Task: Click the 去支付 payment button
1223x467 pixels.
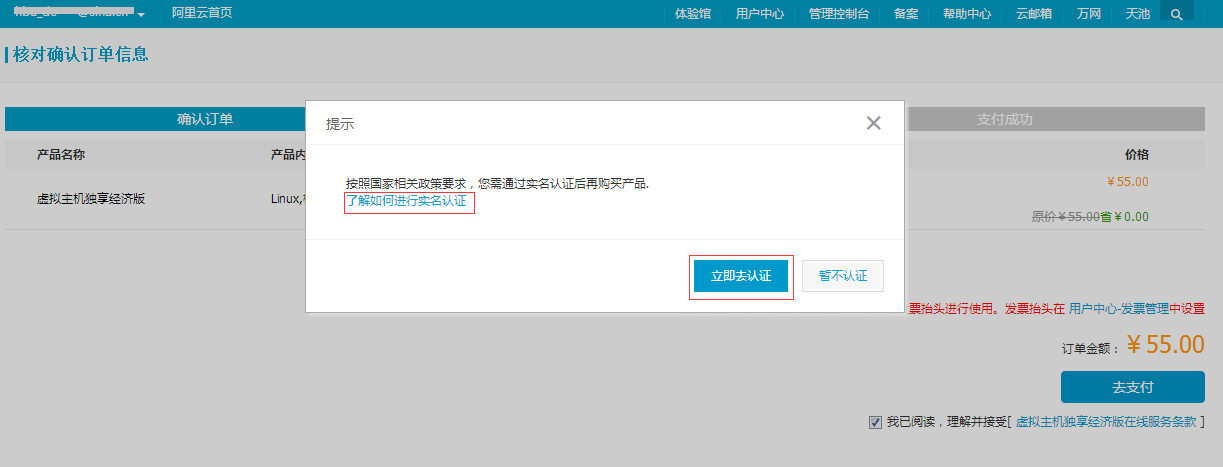Action: (x=1132, y=387)
